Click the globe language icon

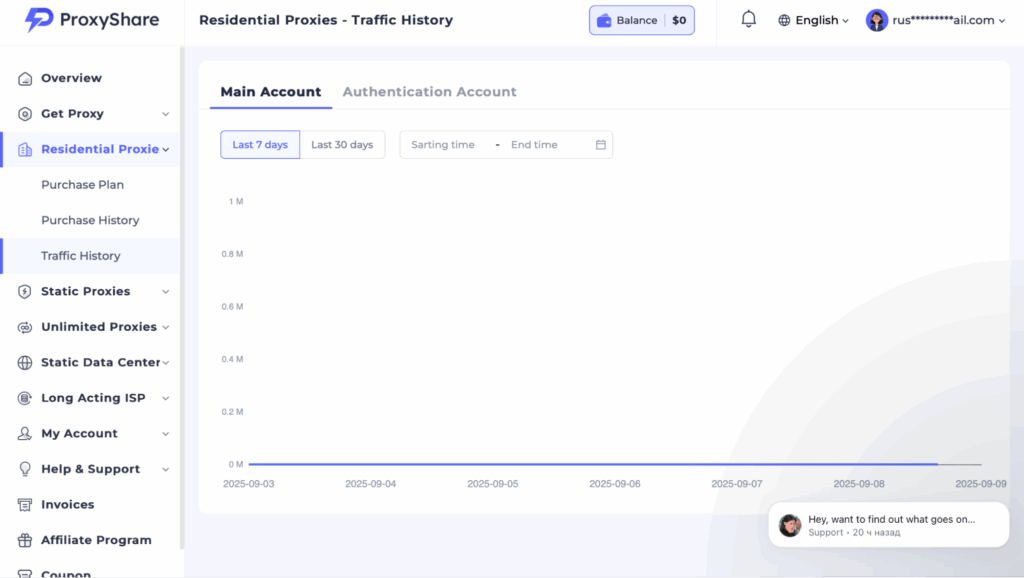coord(784,20)
